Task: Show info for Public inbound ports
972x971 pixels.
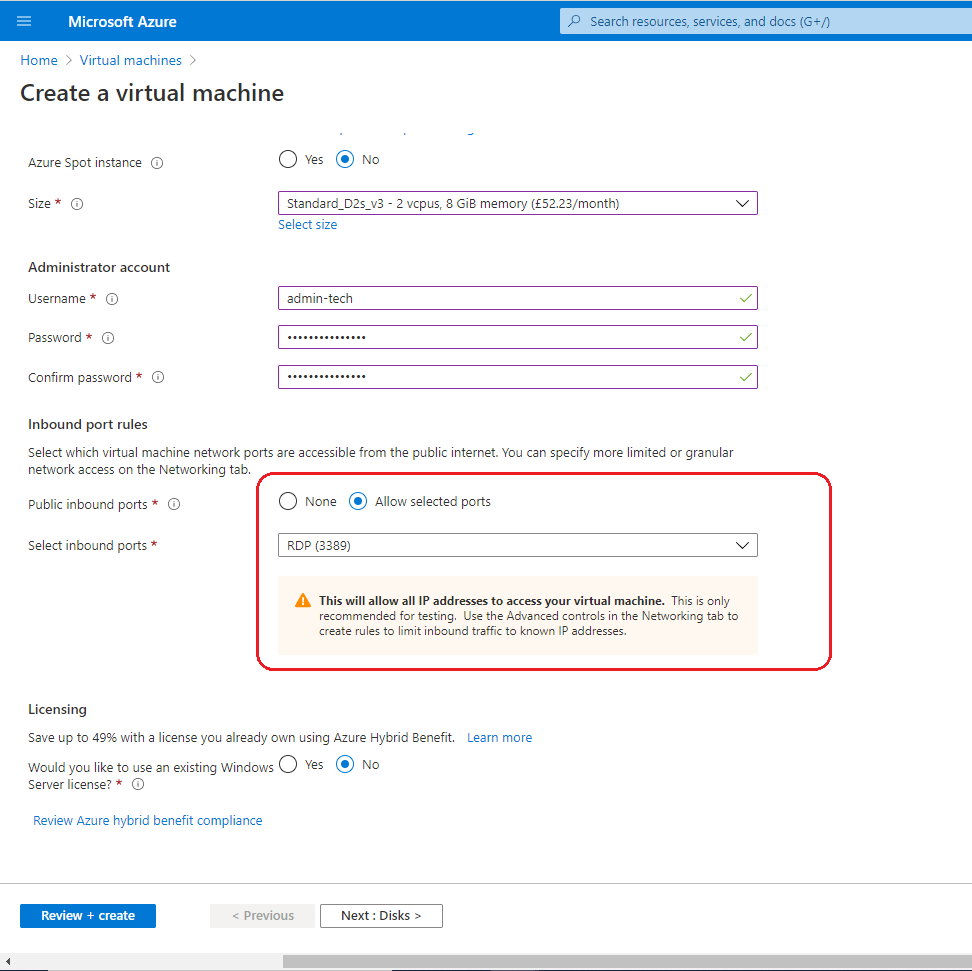Action: [174, 504]
